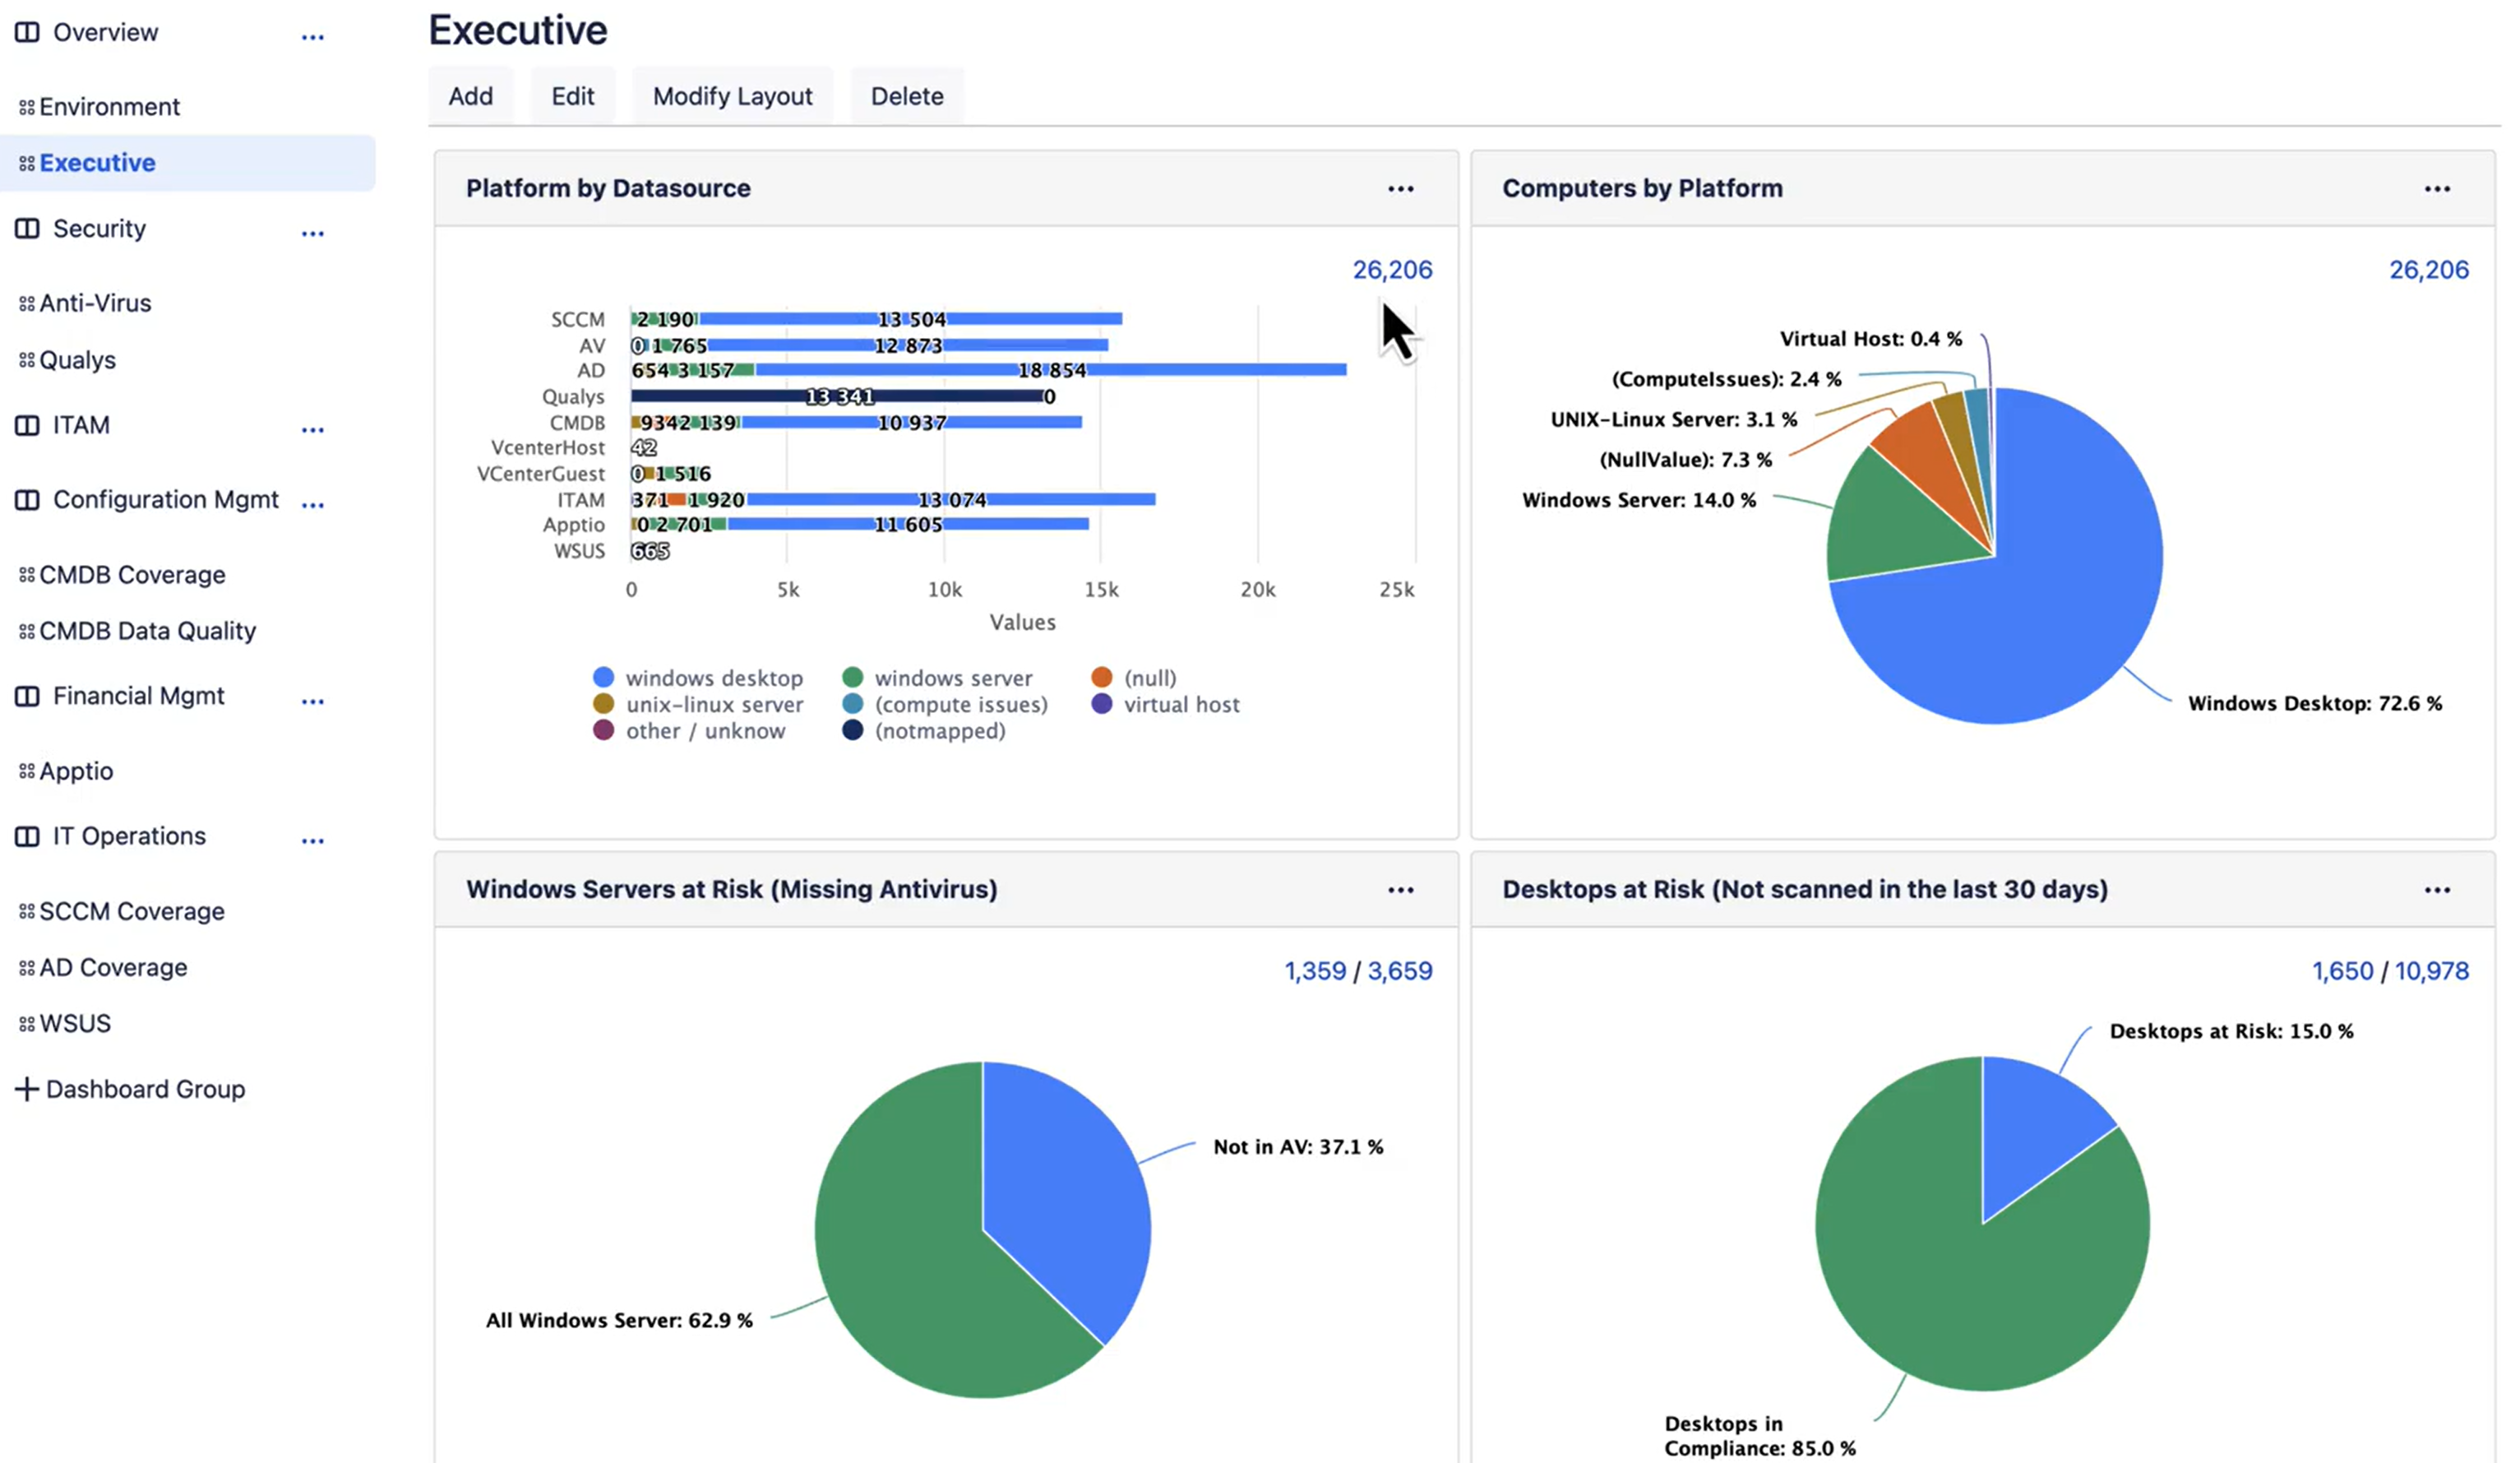Screen dimensions: 2520x1463
Task: Open ellipsis menu next to Configuration Mgmt
Action: 313,505
